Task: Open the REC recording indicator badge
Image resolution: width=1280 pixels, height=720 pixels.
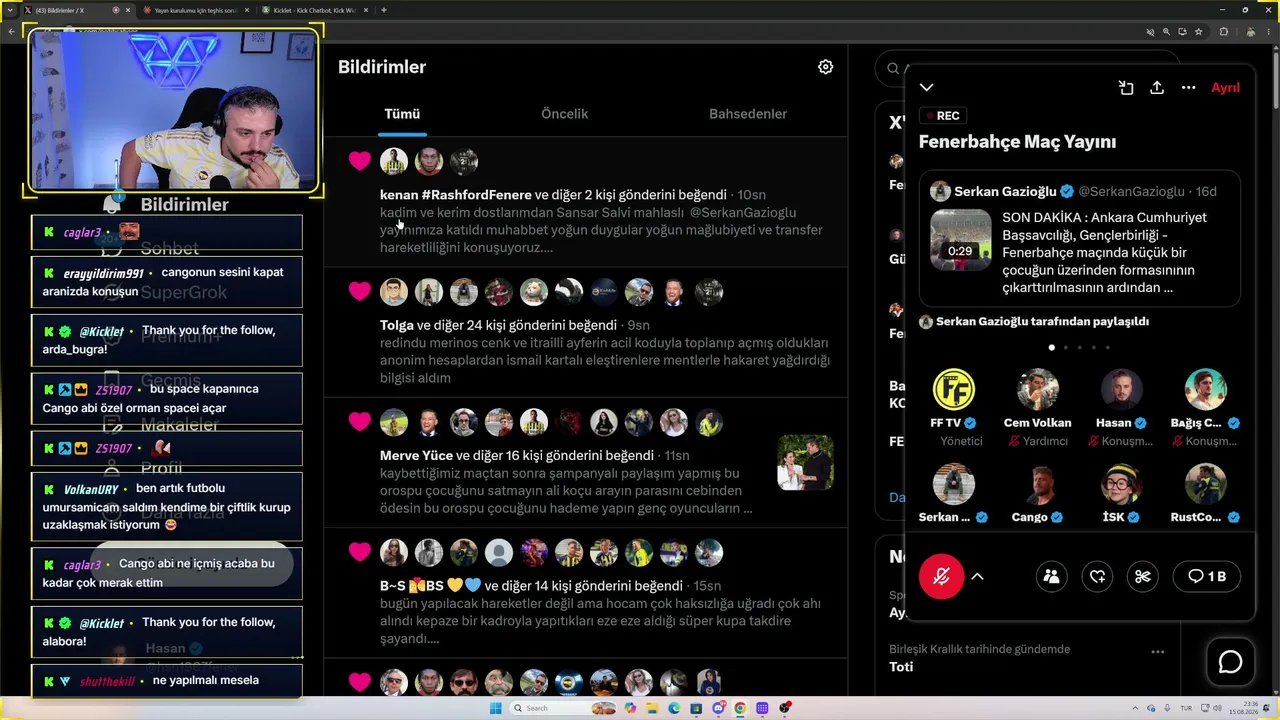Action: [x=941, y=116]
